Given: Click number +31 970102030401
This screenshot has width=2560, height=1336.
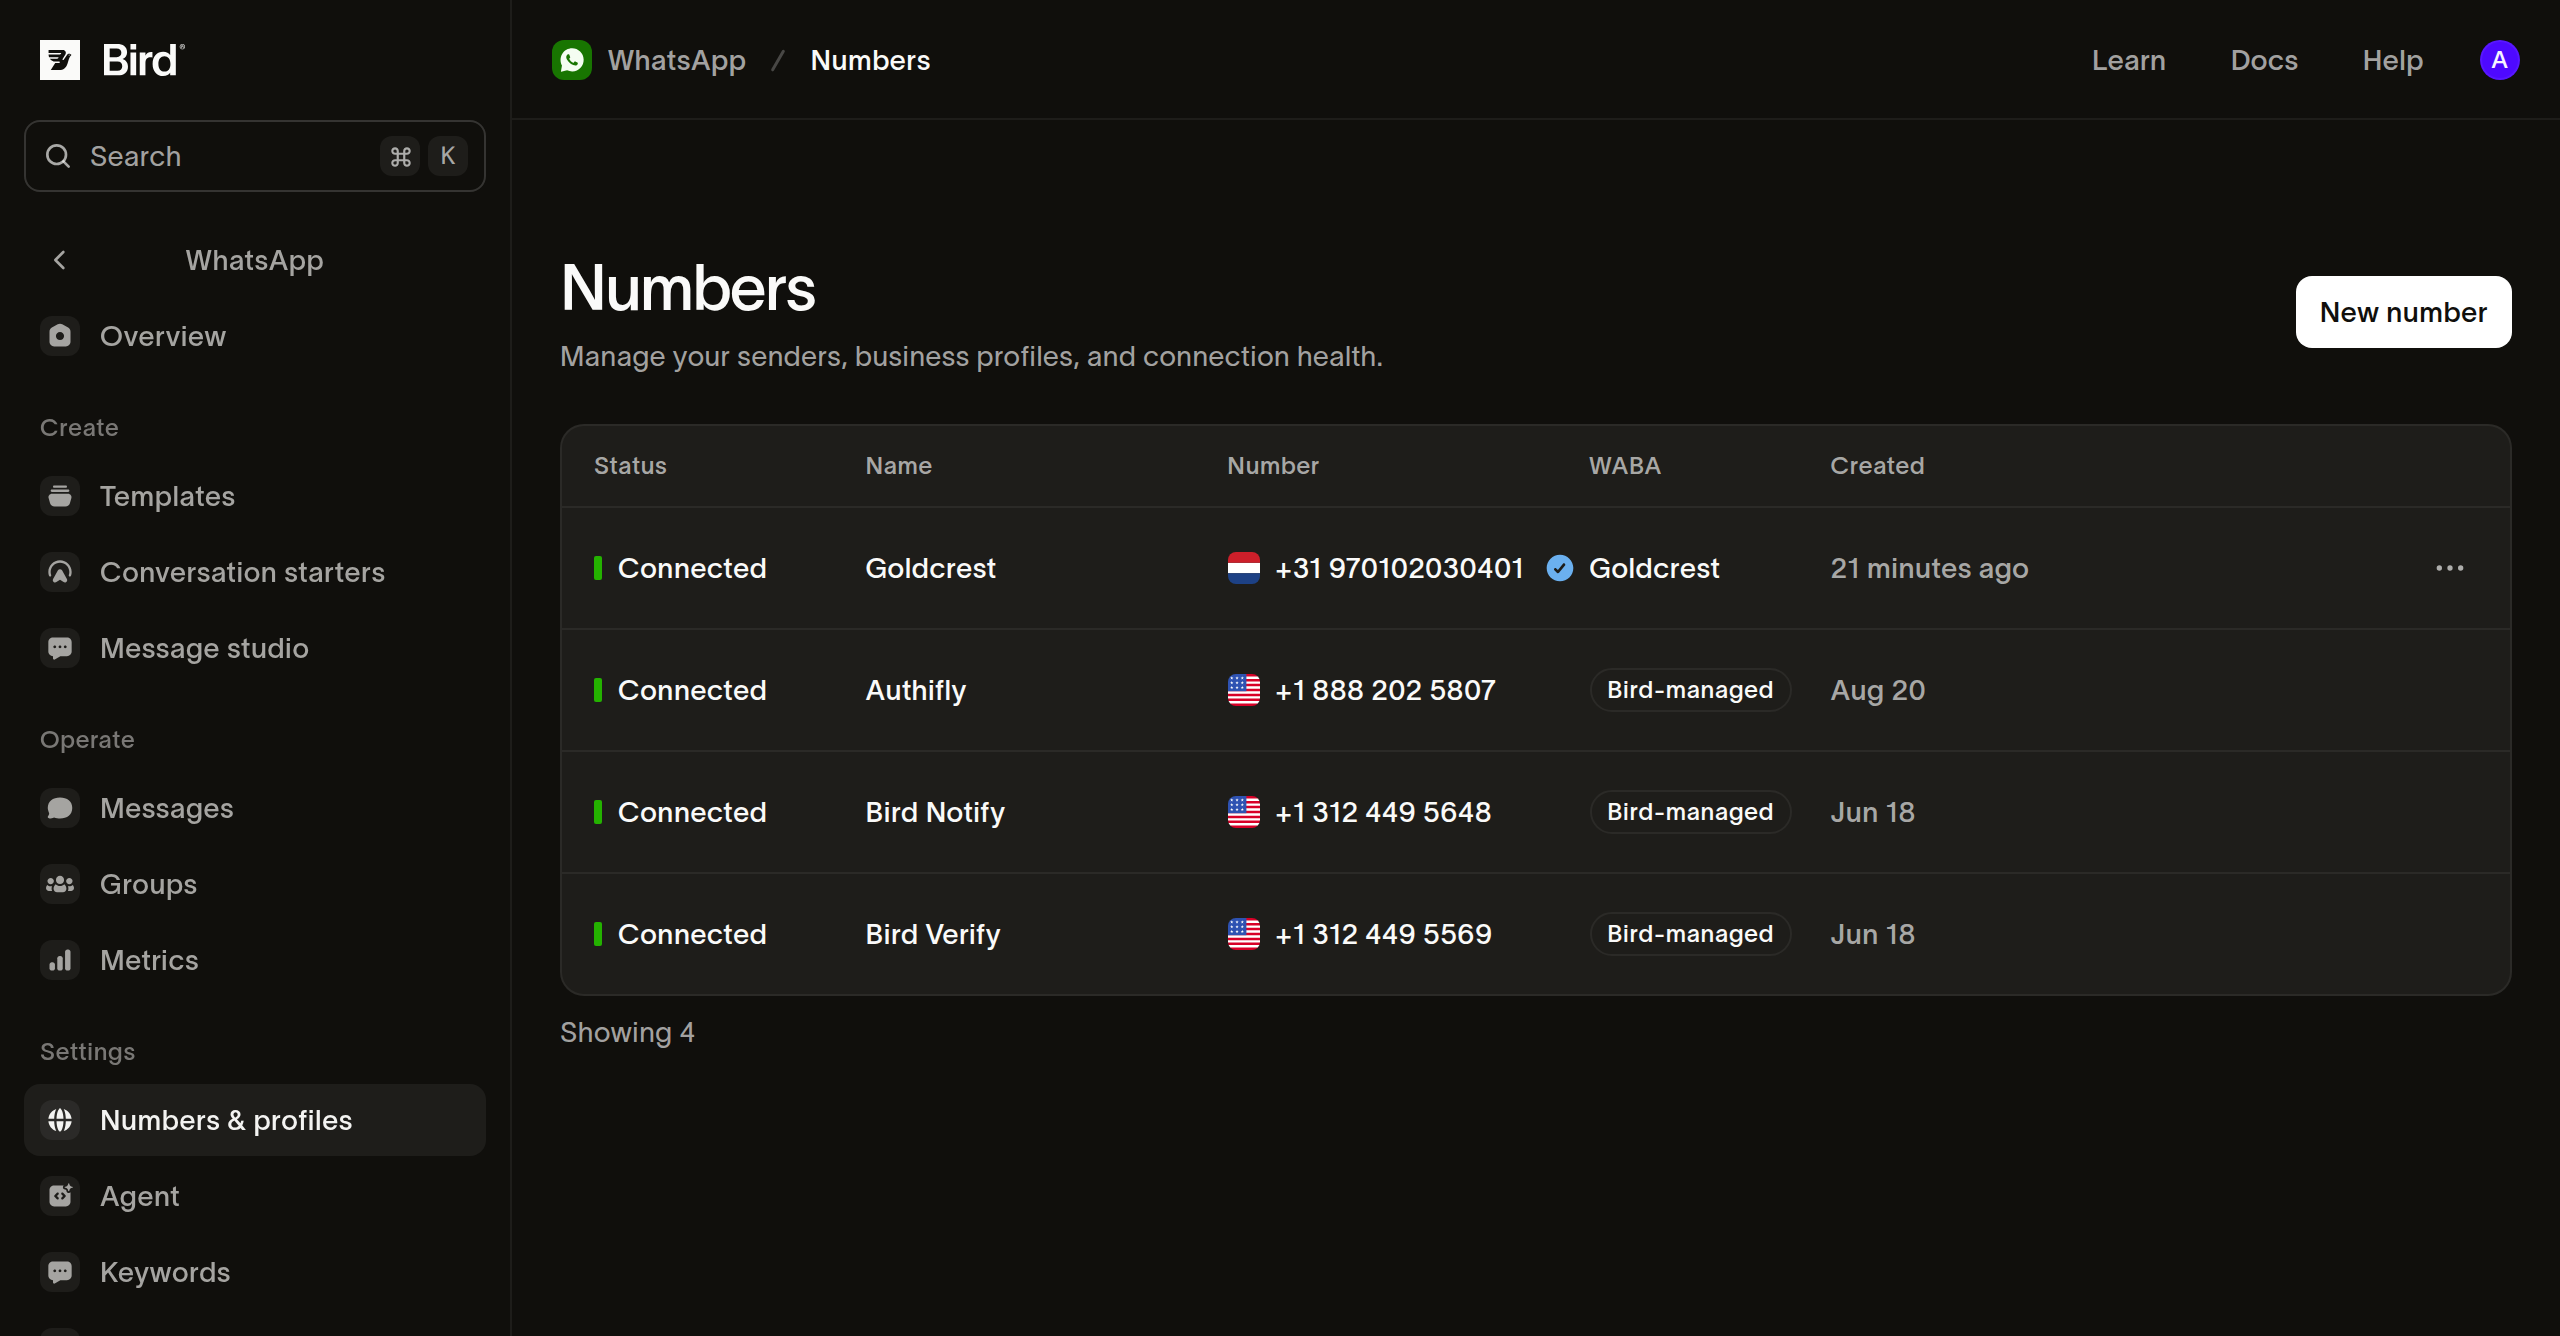Looking at the screenshot, I should tap(1399, 568).
